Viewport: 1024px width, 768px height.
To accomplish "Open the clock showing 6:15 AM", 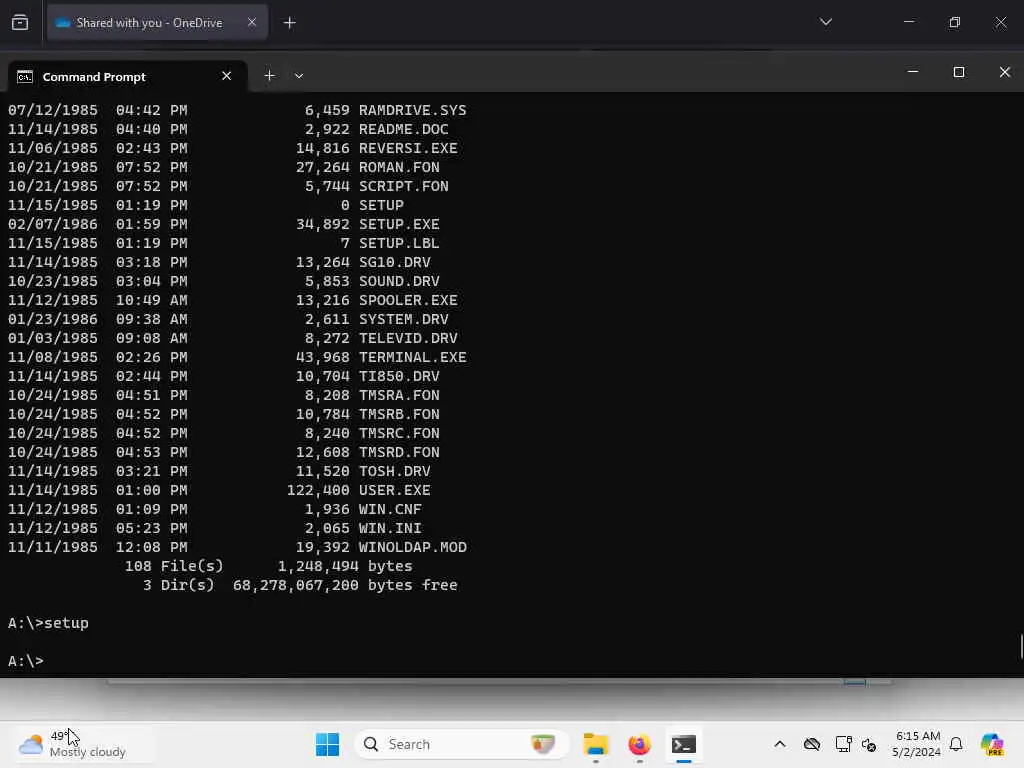I will (x=917, y=744).
